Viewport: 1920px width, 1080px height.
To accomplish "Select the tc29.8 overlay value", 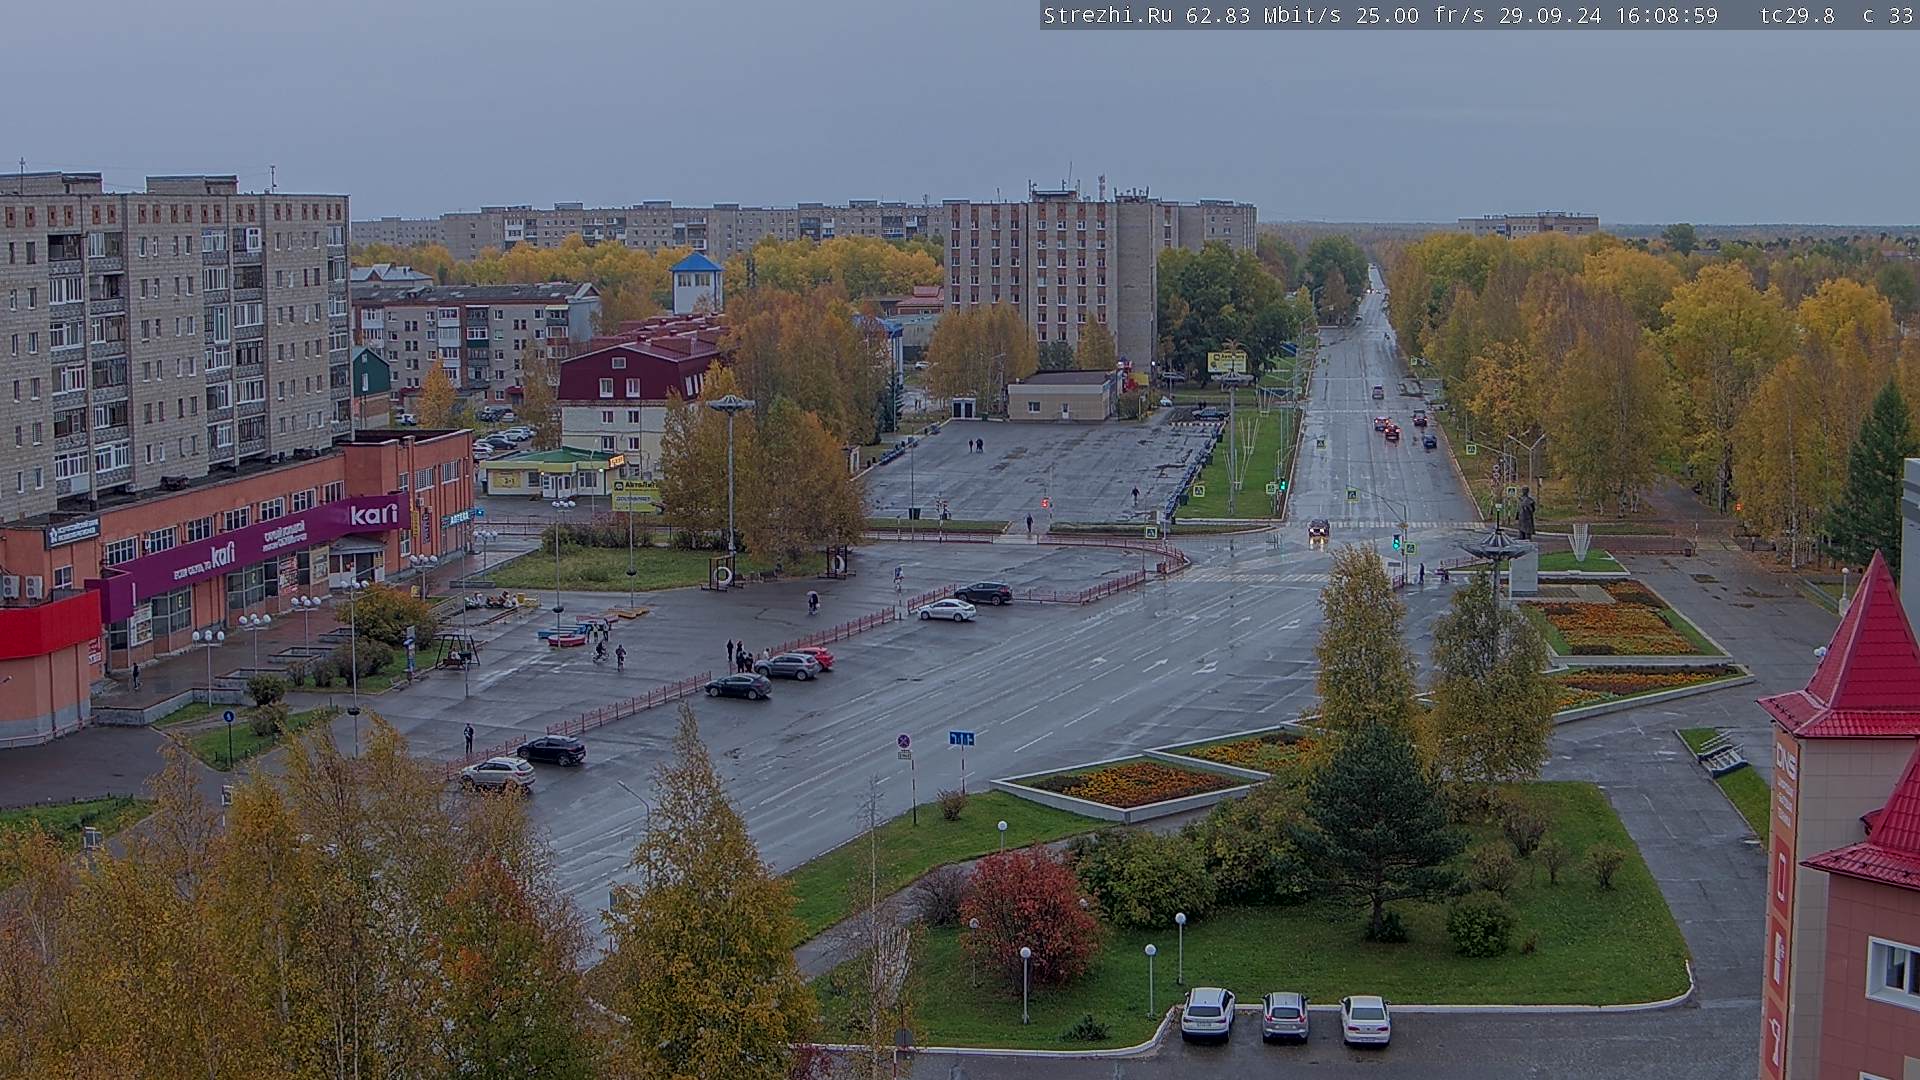I will coord(1797,15).
